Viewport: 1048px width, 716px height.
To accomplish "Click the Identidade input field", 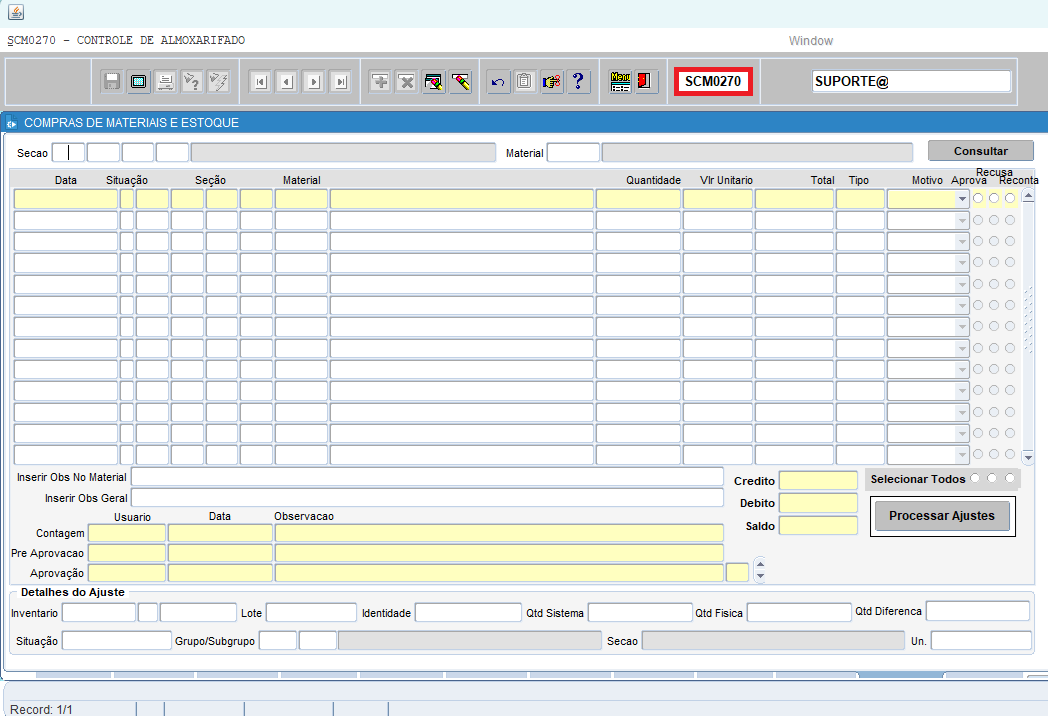I will 468,612.
